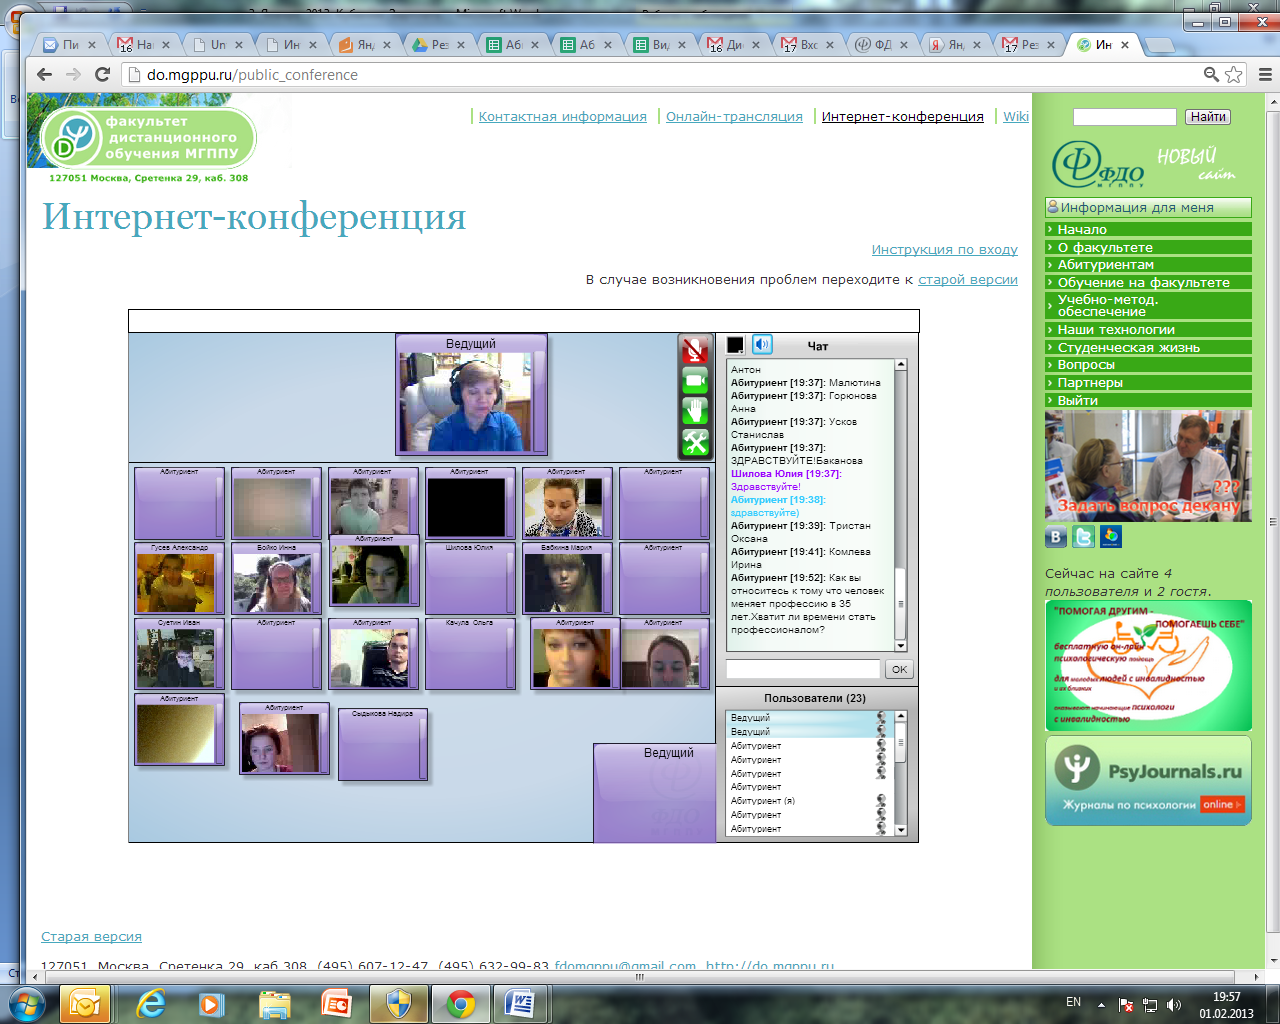Open the third social icon beside Twitter
This screenshot has width=1280, height=1024.
pos(1110,537)
